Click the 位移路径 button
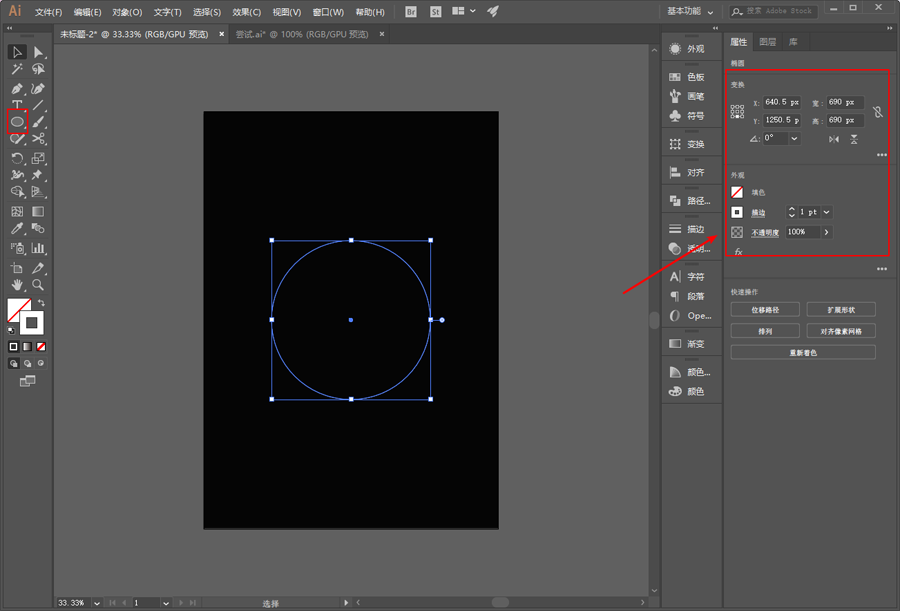This screenshot has width=900, height=611. pyautogui.click(x=765, y=310)
